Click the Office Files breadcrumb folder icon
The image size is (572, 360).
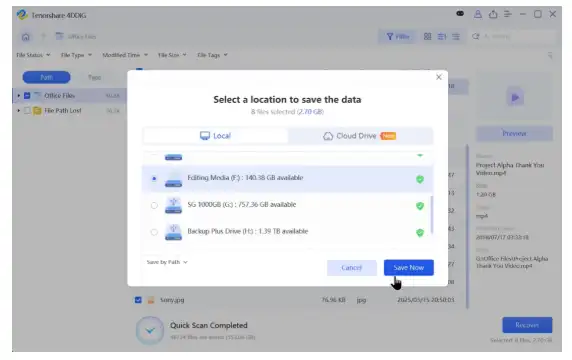pyautogui.click(x=59, y=36)
